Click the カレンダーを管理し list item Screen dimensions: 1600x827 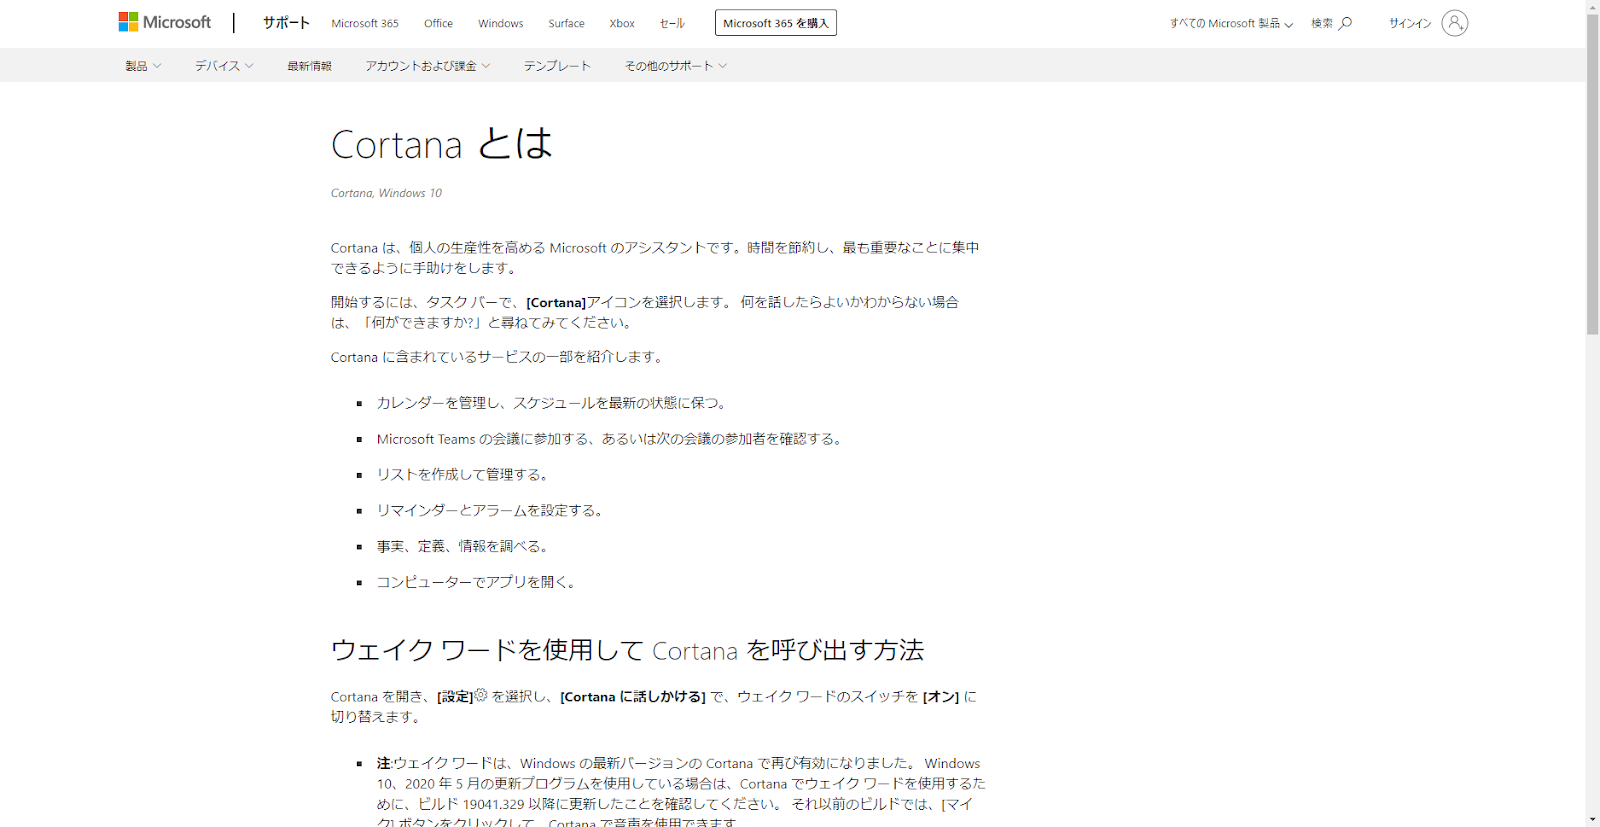551,403
